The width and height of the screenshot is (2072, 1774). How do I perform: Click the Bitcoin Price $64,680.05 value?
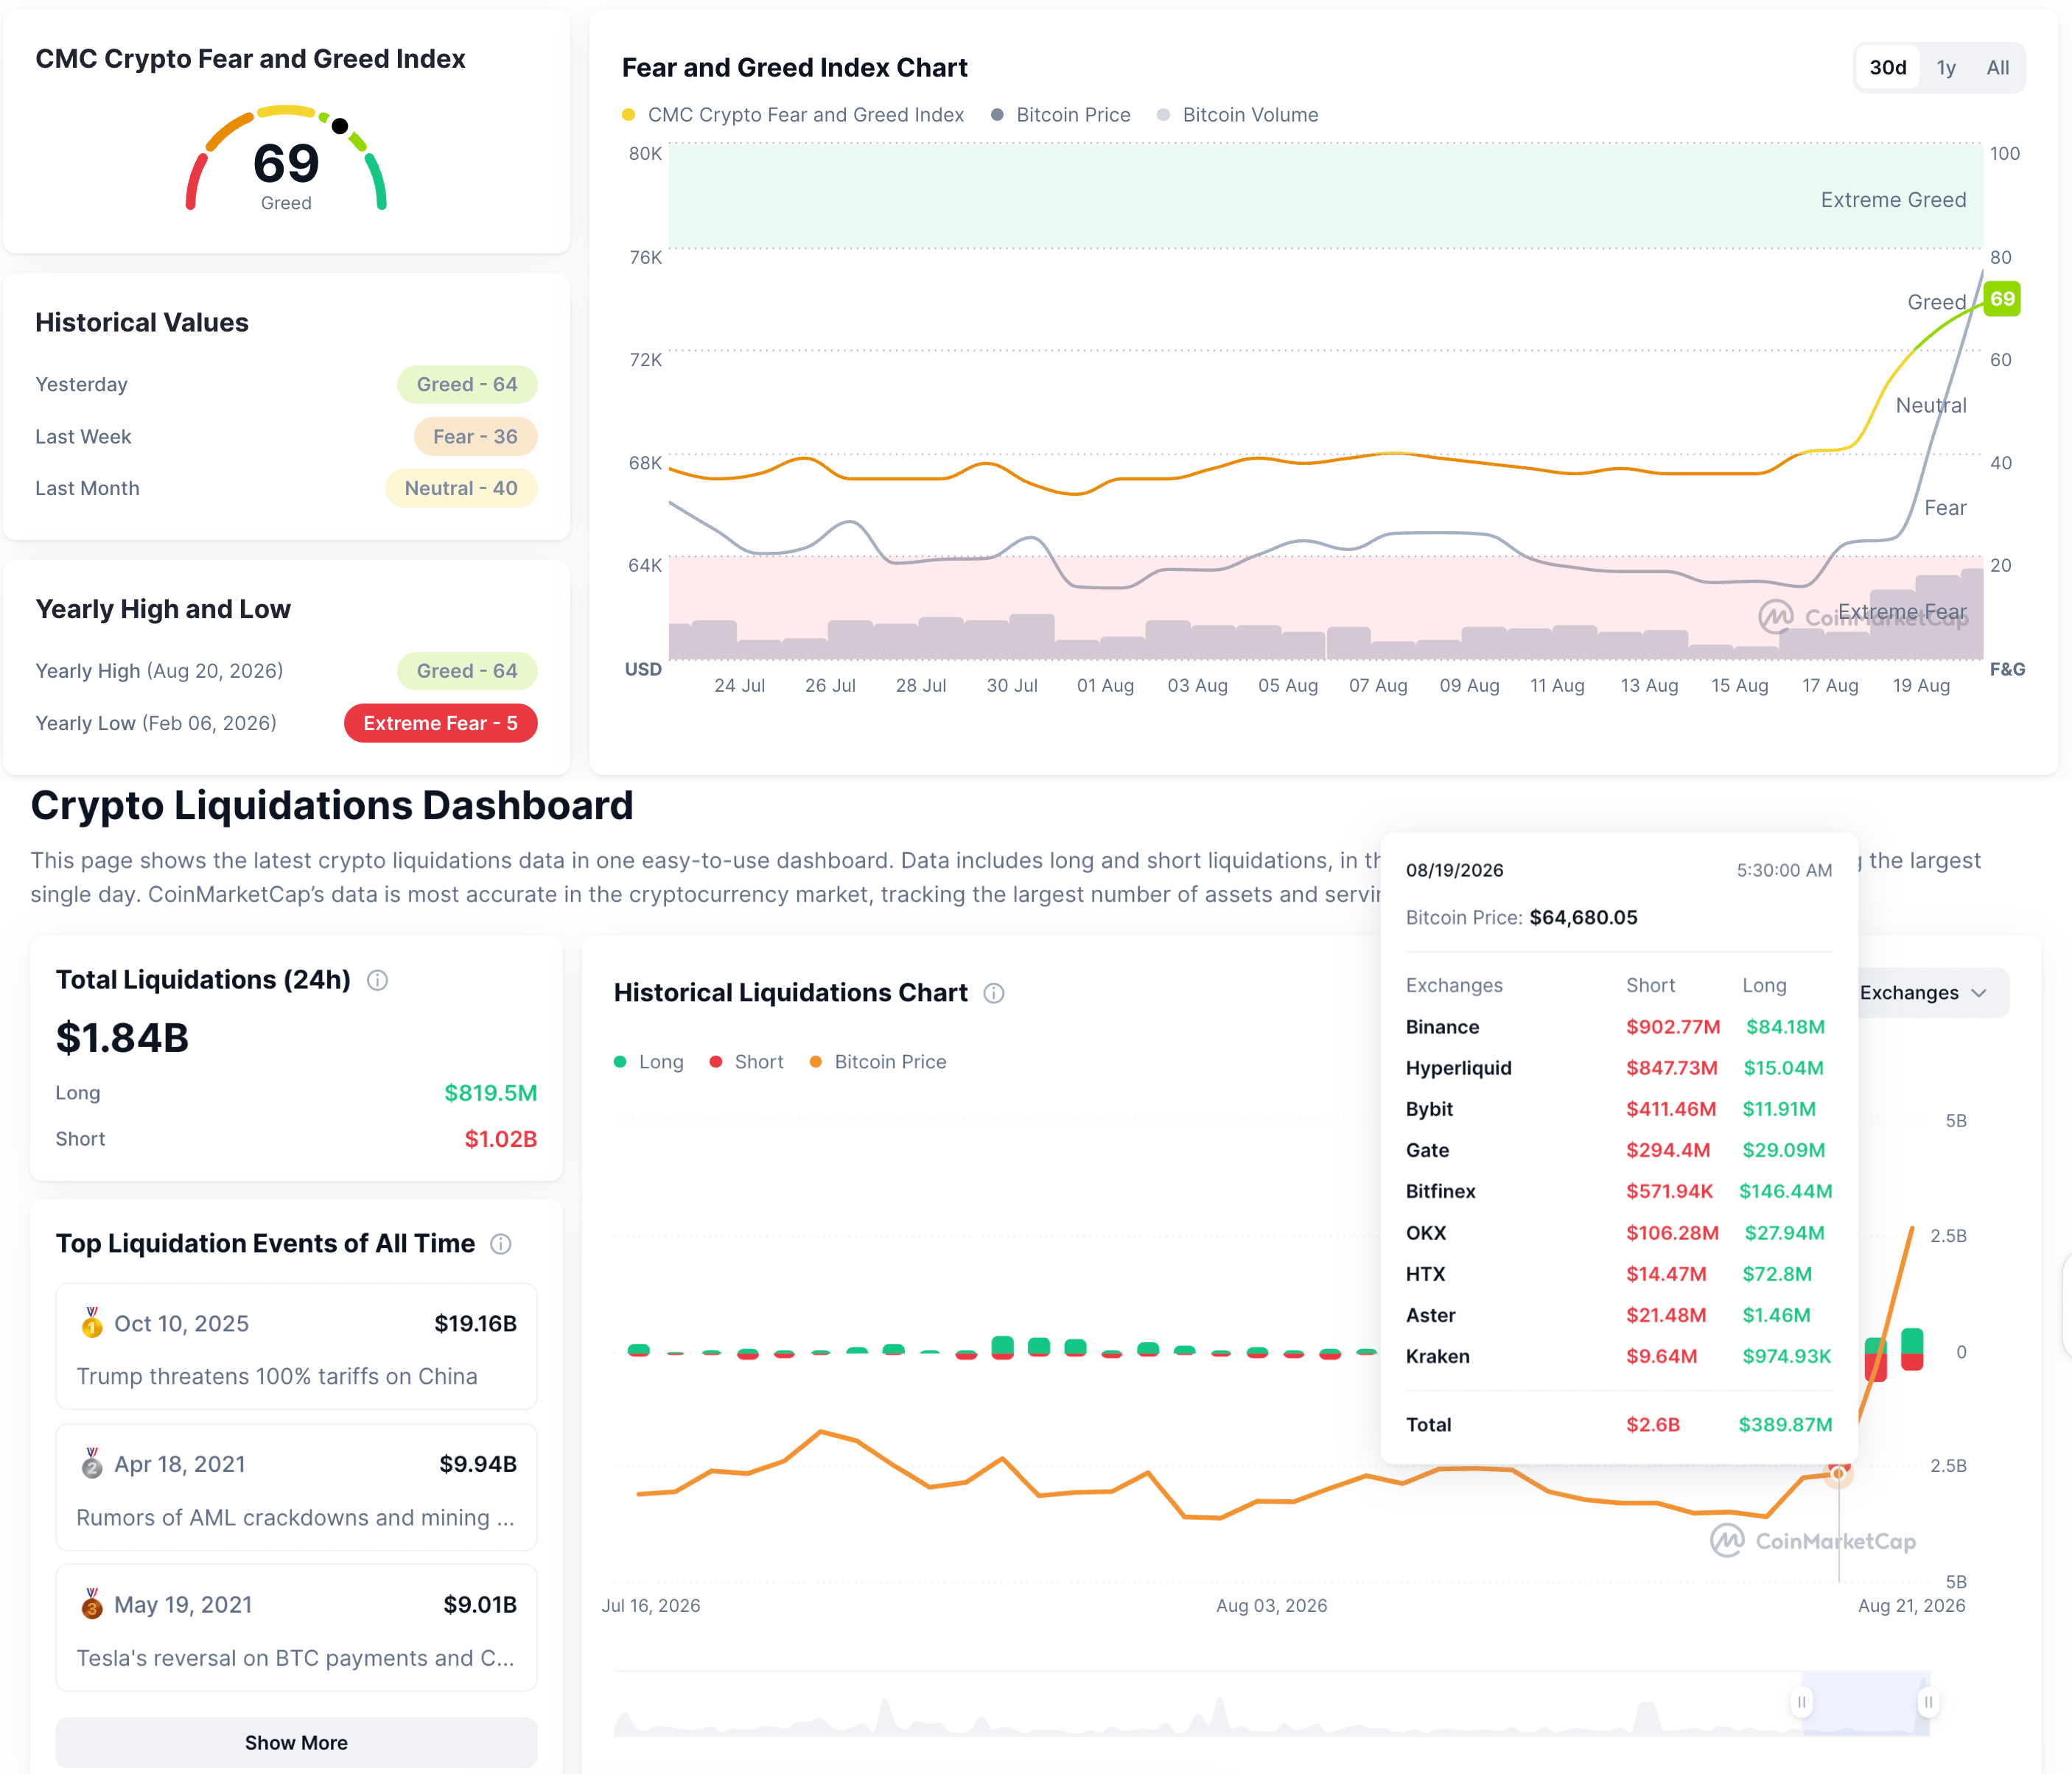1583,918
